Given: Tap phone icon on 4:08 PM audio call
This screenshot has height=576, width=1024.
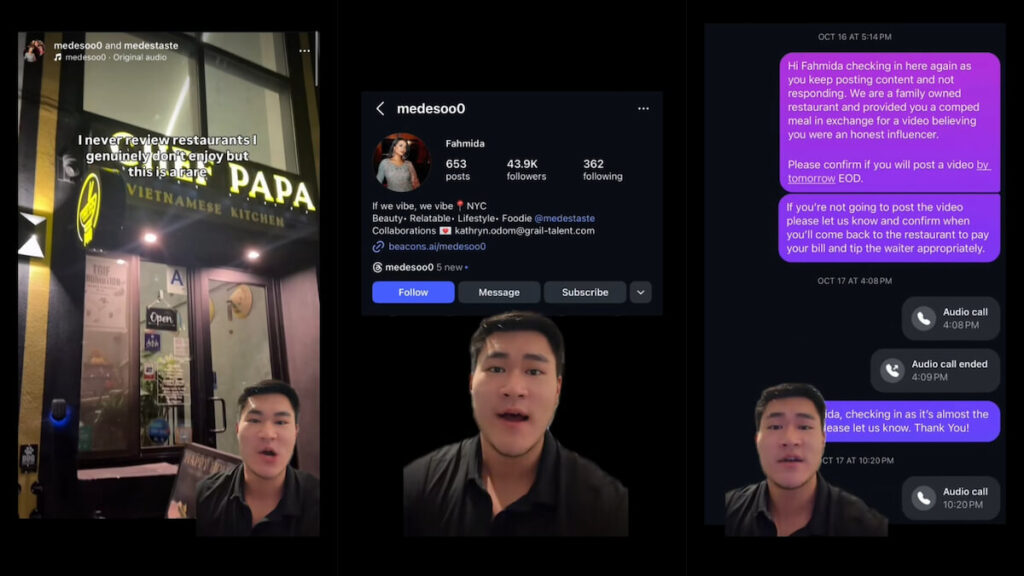Looking at the screenshot, I should (x=924, y=318).
